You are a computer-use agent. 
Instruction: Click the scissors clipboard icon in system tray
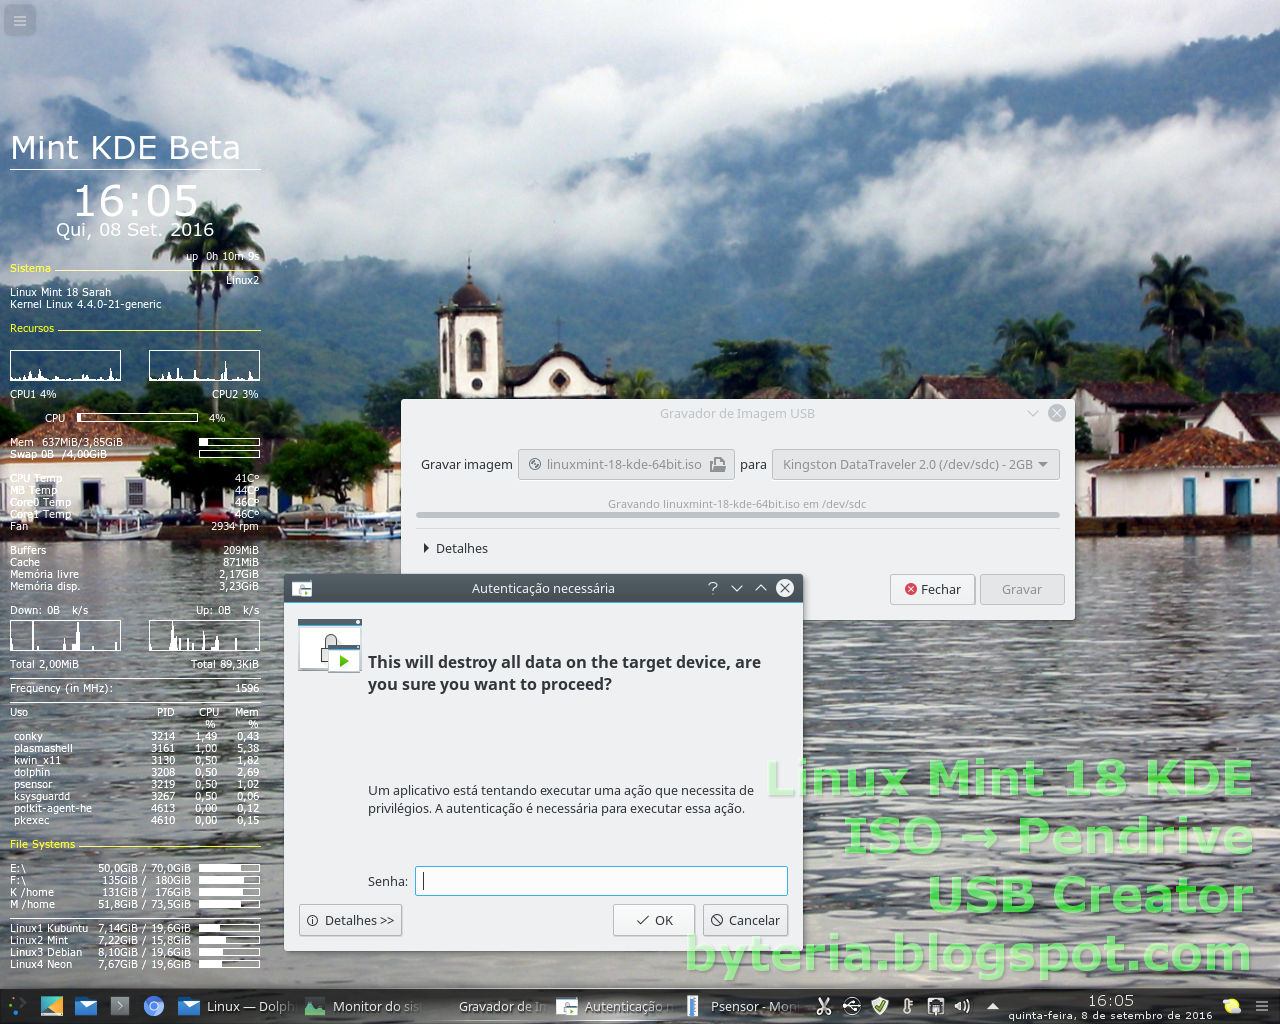824,1006
